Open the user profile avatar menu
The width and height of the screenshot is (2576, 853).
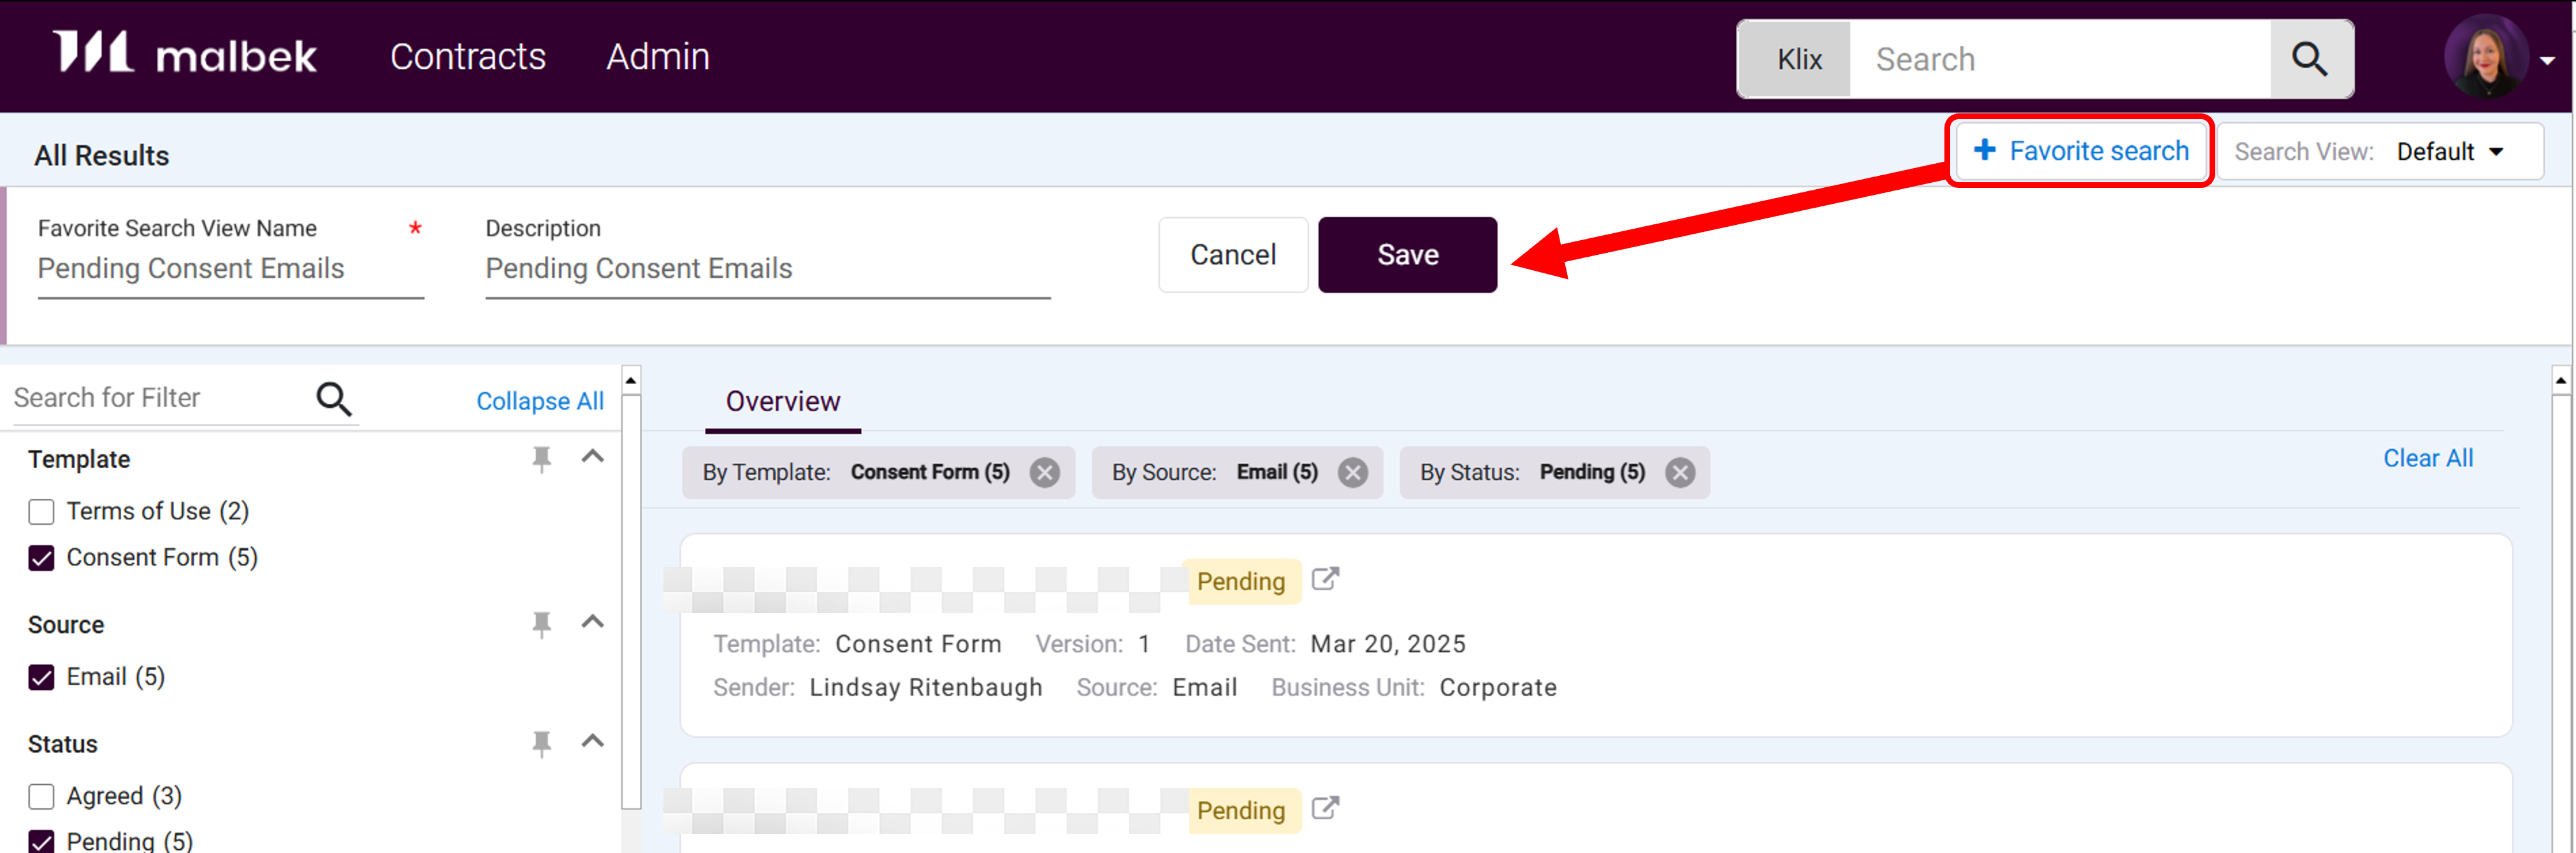[2486, 57]
